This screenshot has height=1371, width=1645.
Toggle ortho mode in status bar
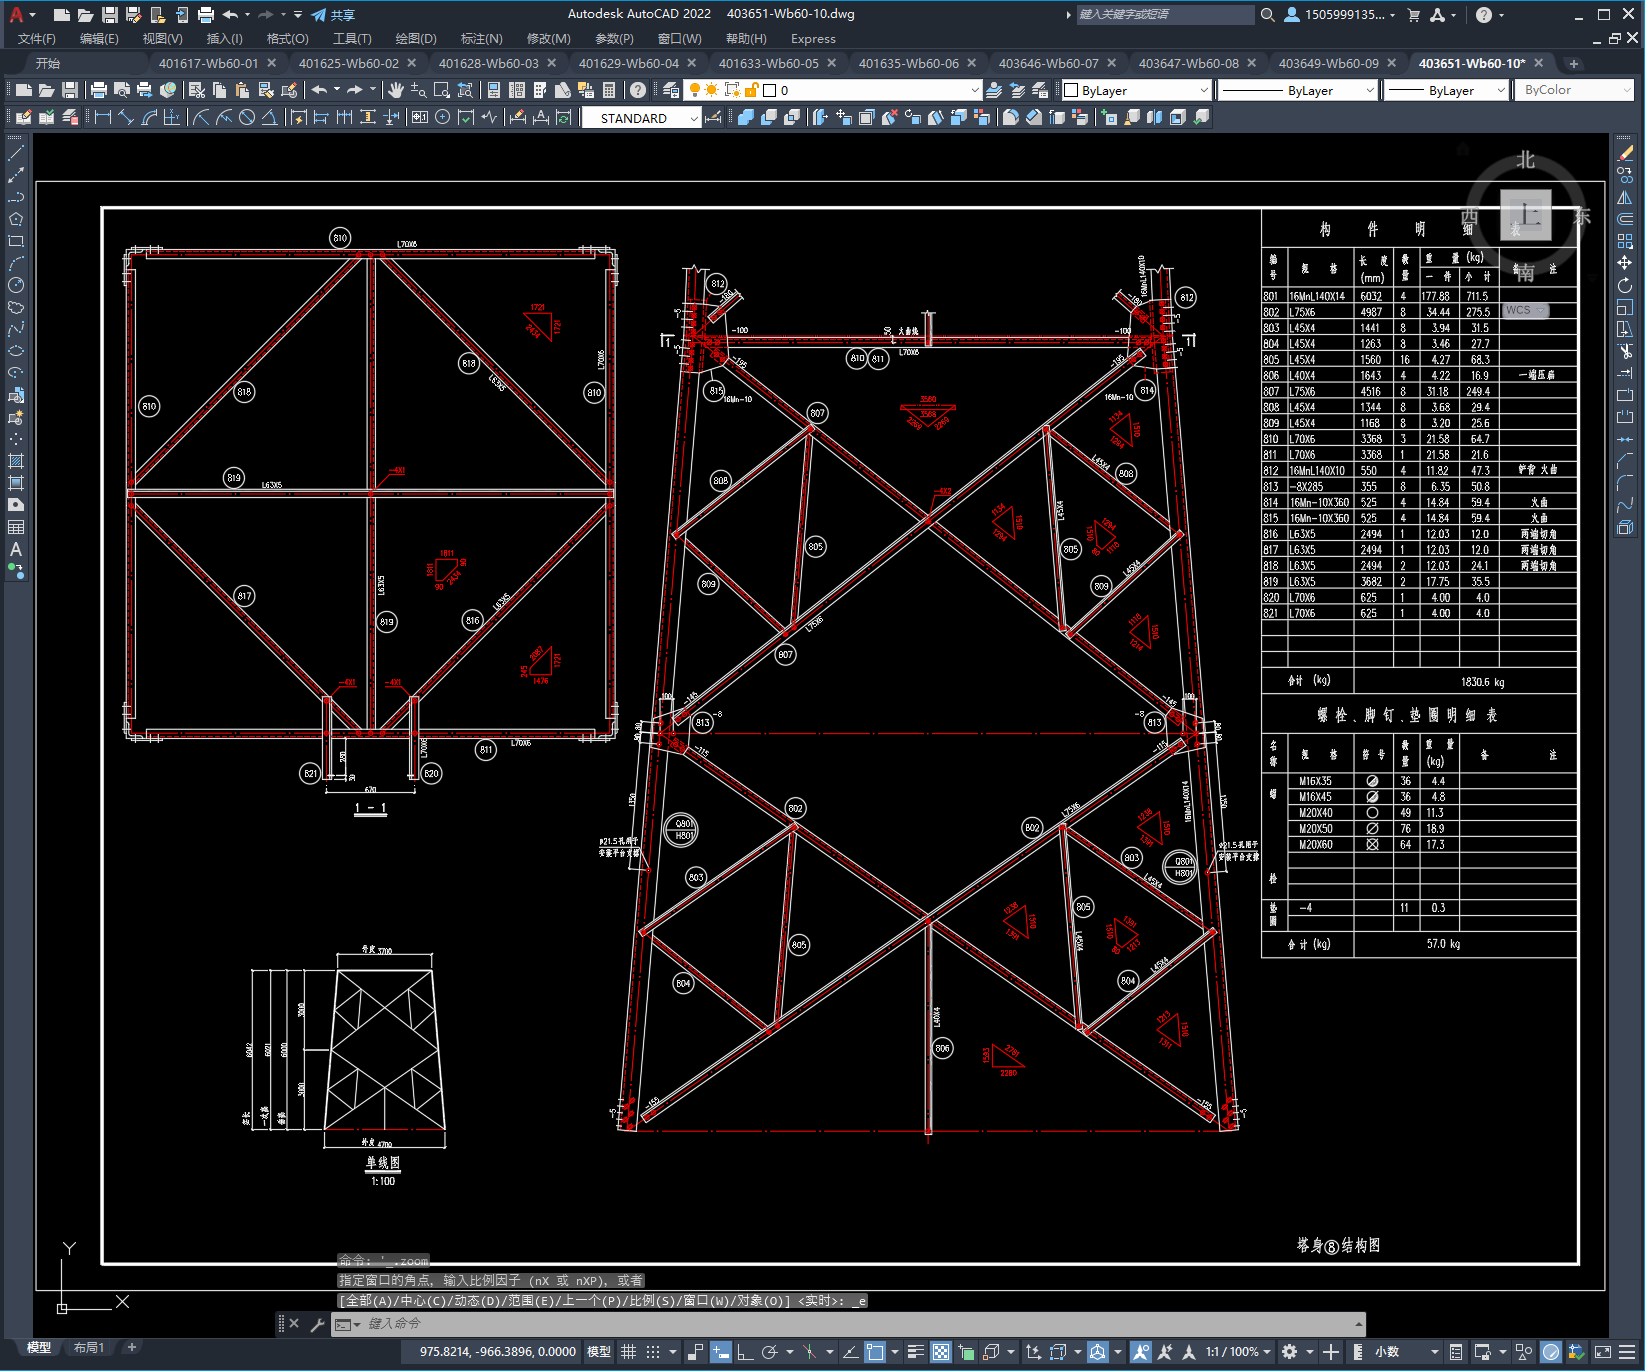[x=745, y=1352]
